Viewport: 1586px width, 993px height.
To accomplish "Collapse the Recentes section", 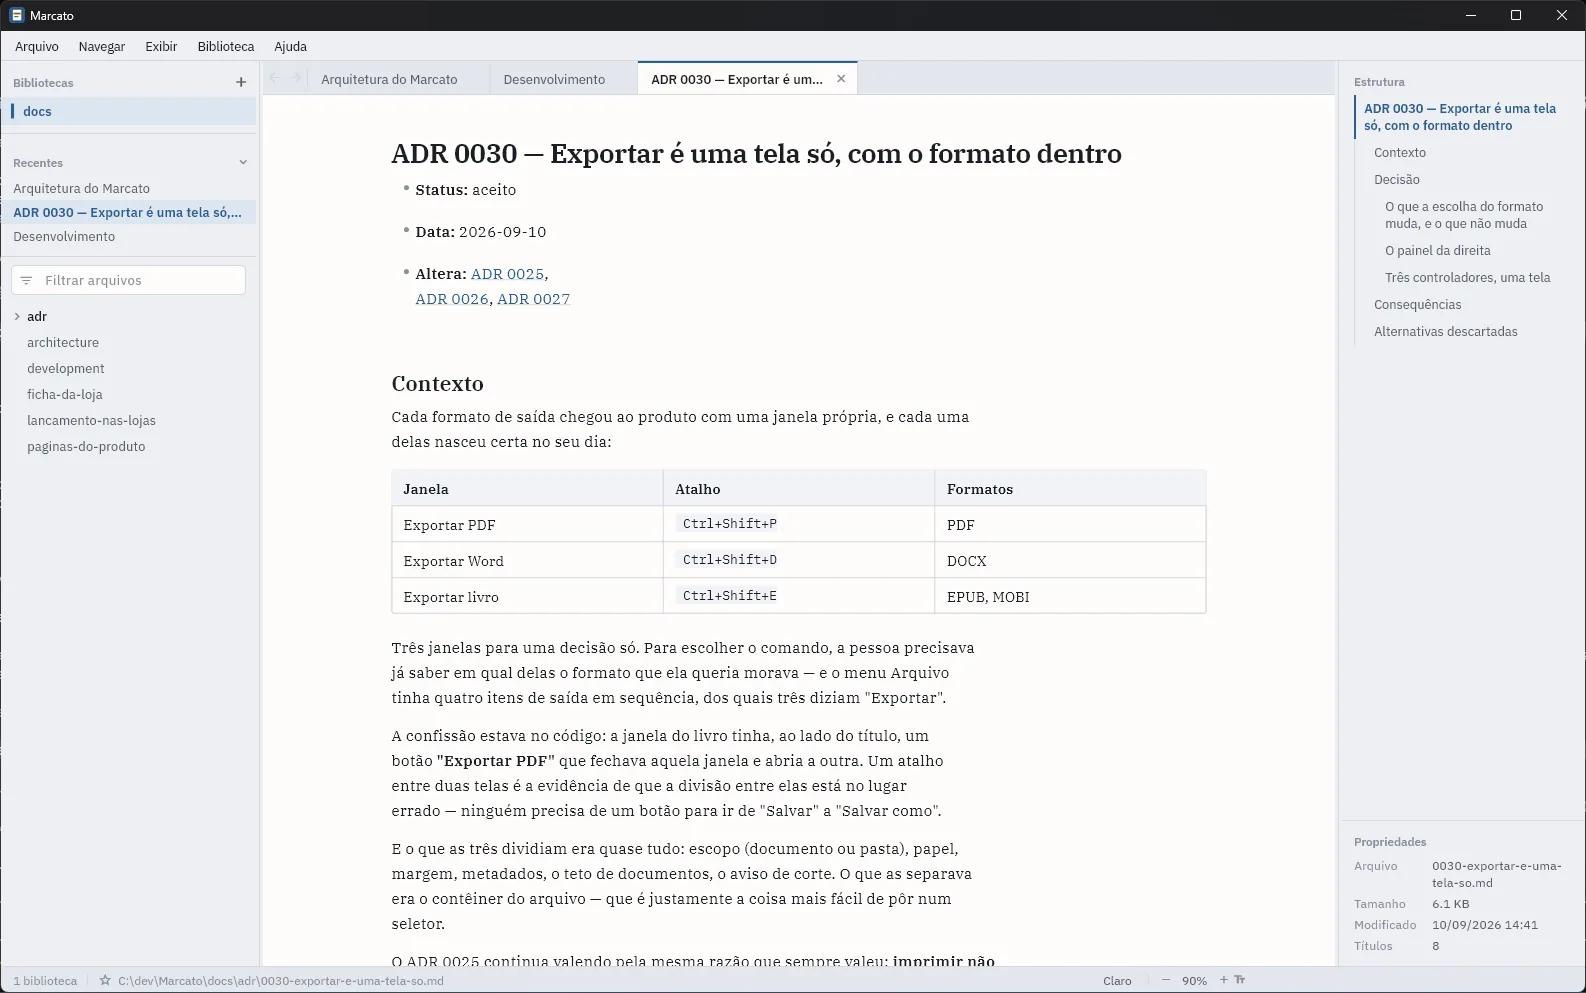I will [x=243, y=162].
